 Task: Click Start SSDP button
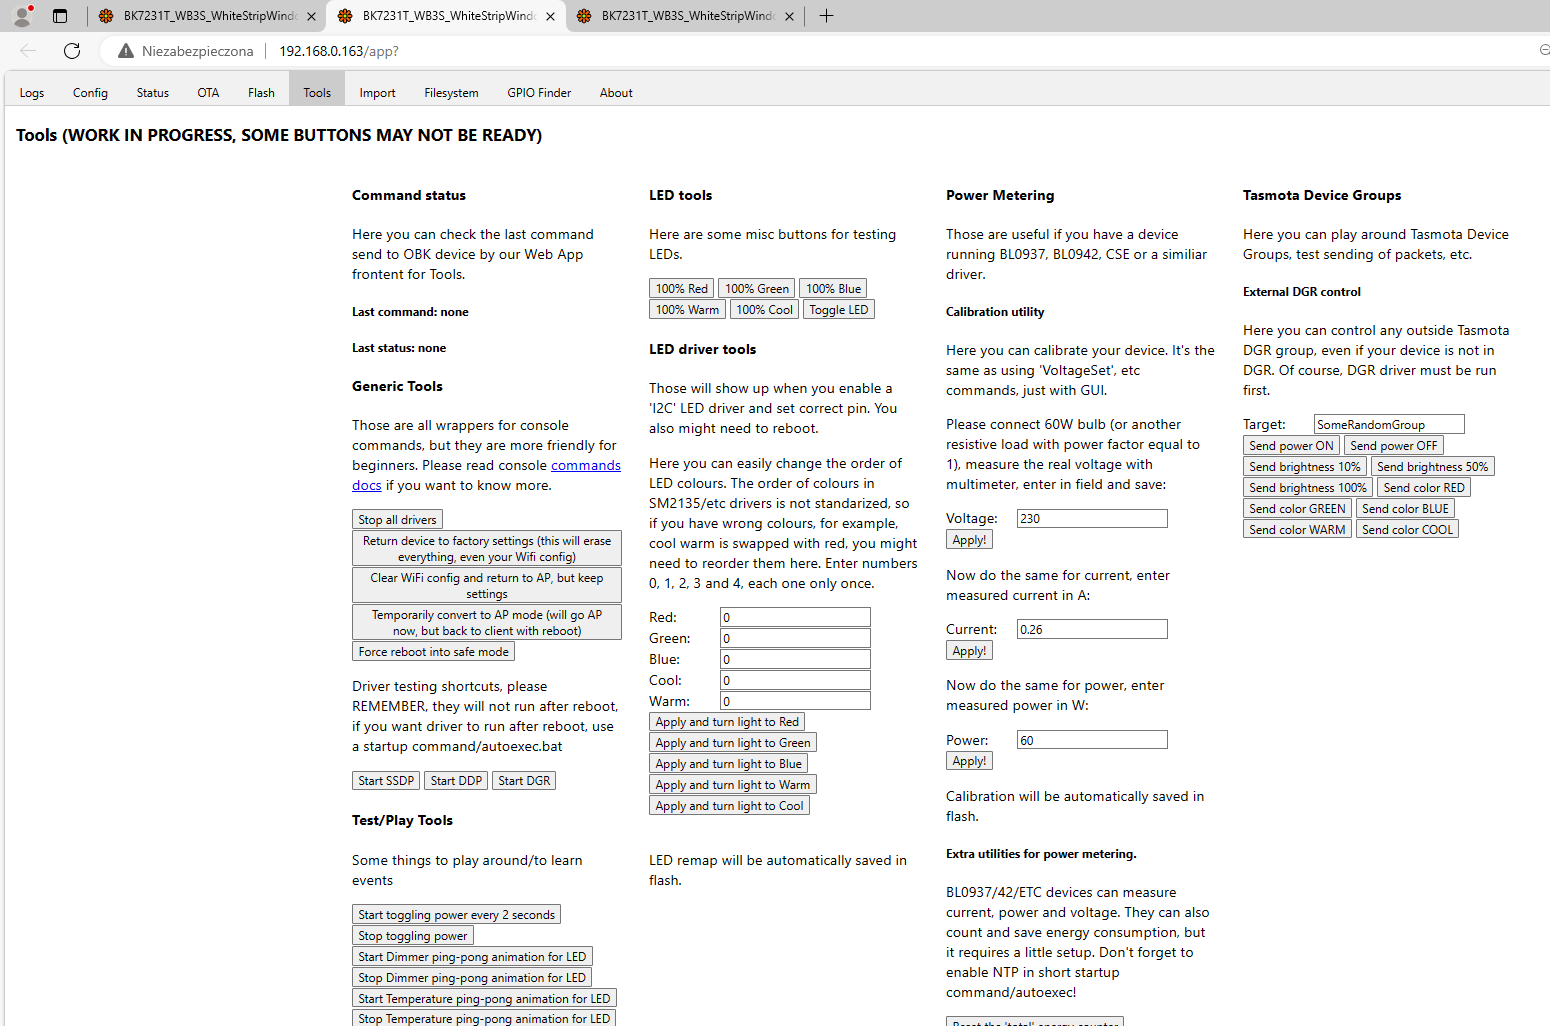[386, 781]
